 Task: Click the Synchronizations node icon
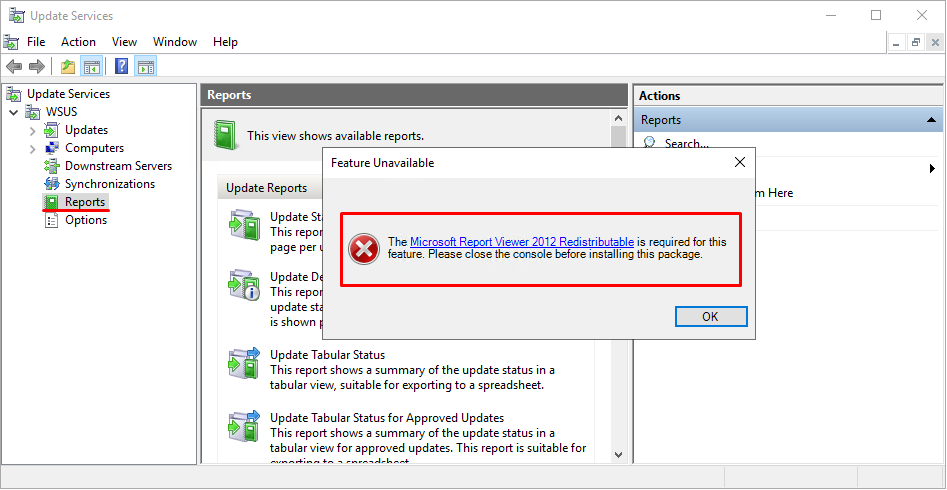click(52, 184)
